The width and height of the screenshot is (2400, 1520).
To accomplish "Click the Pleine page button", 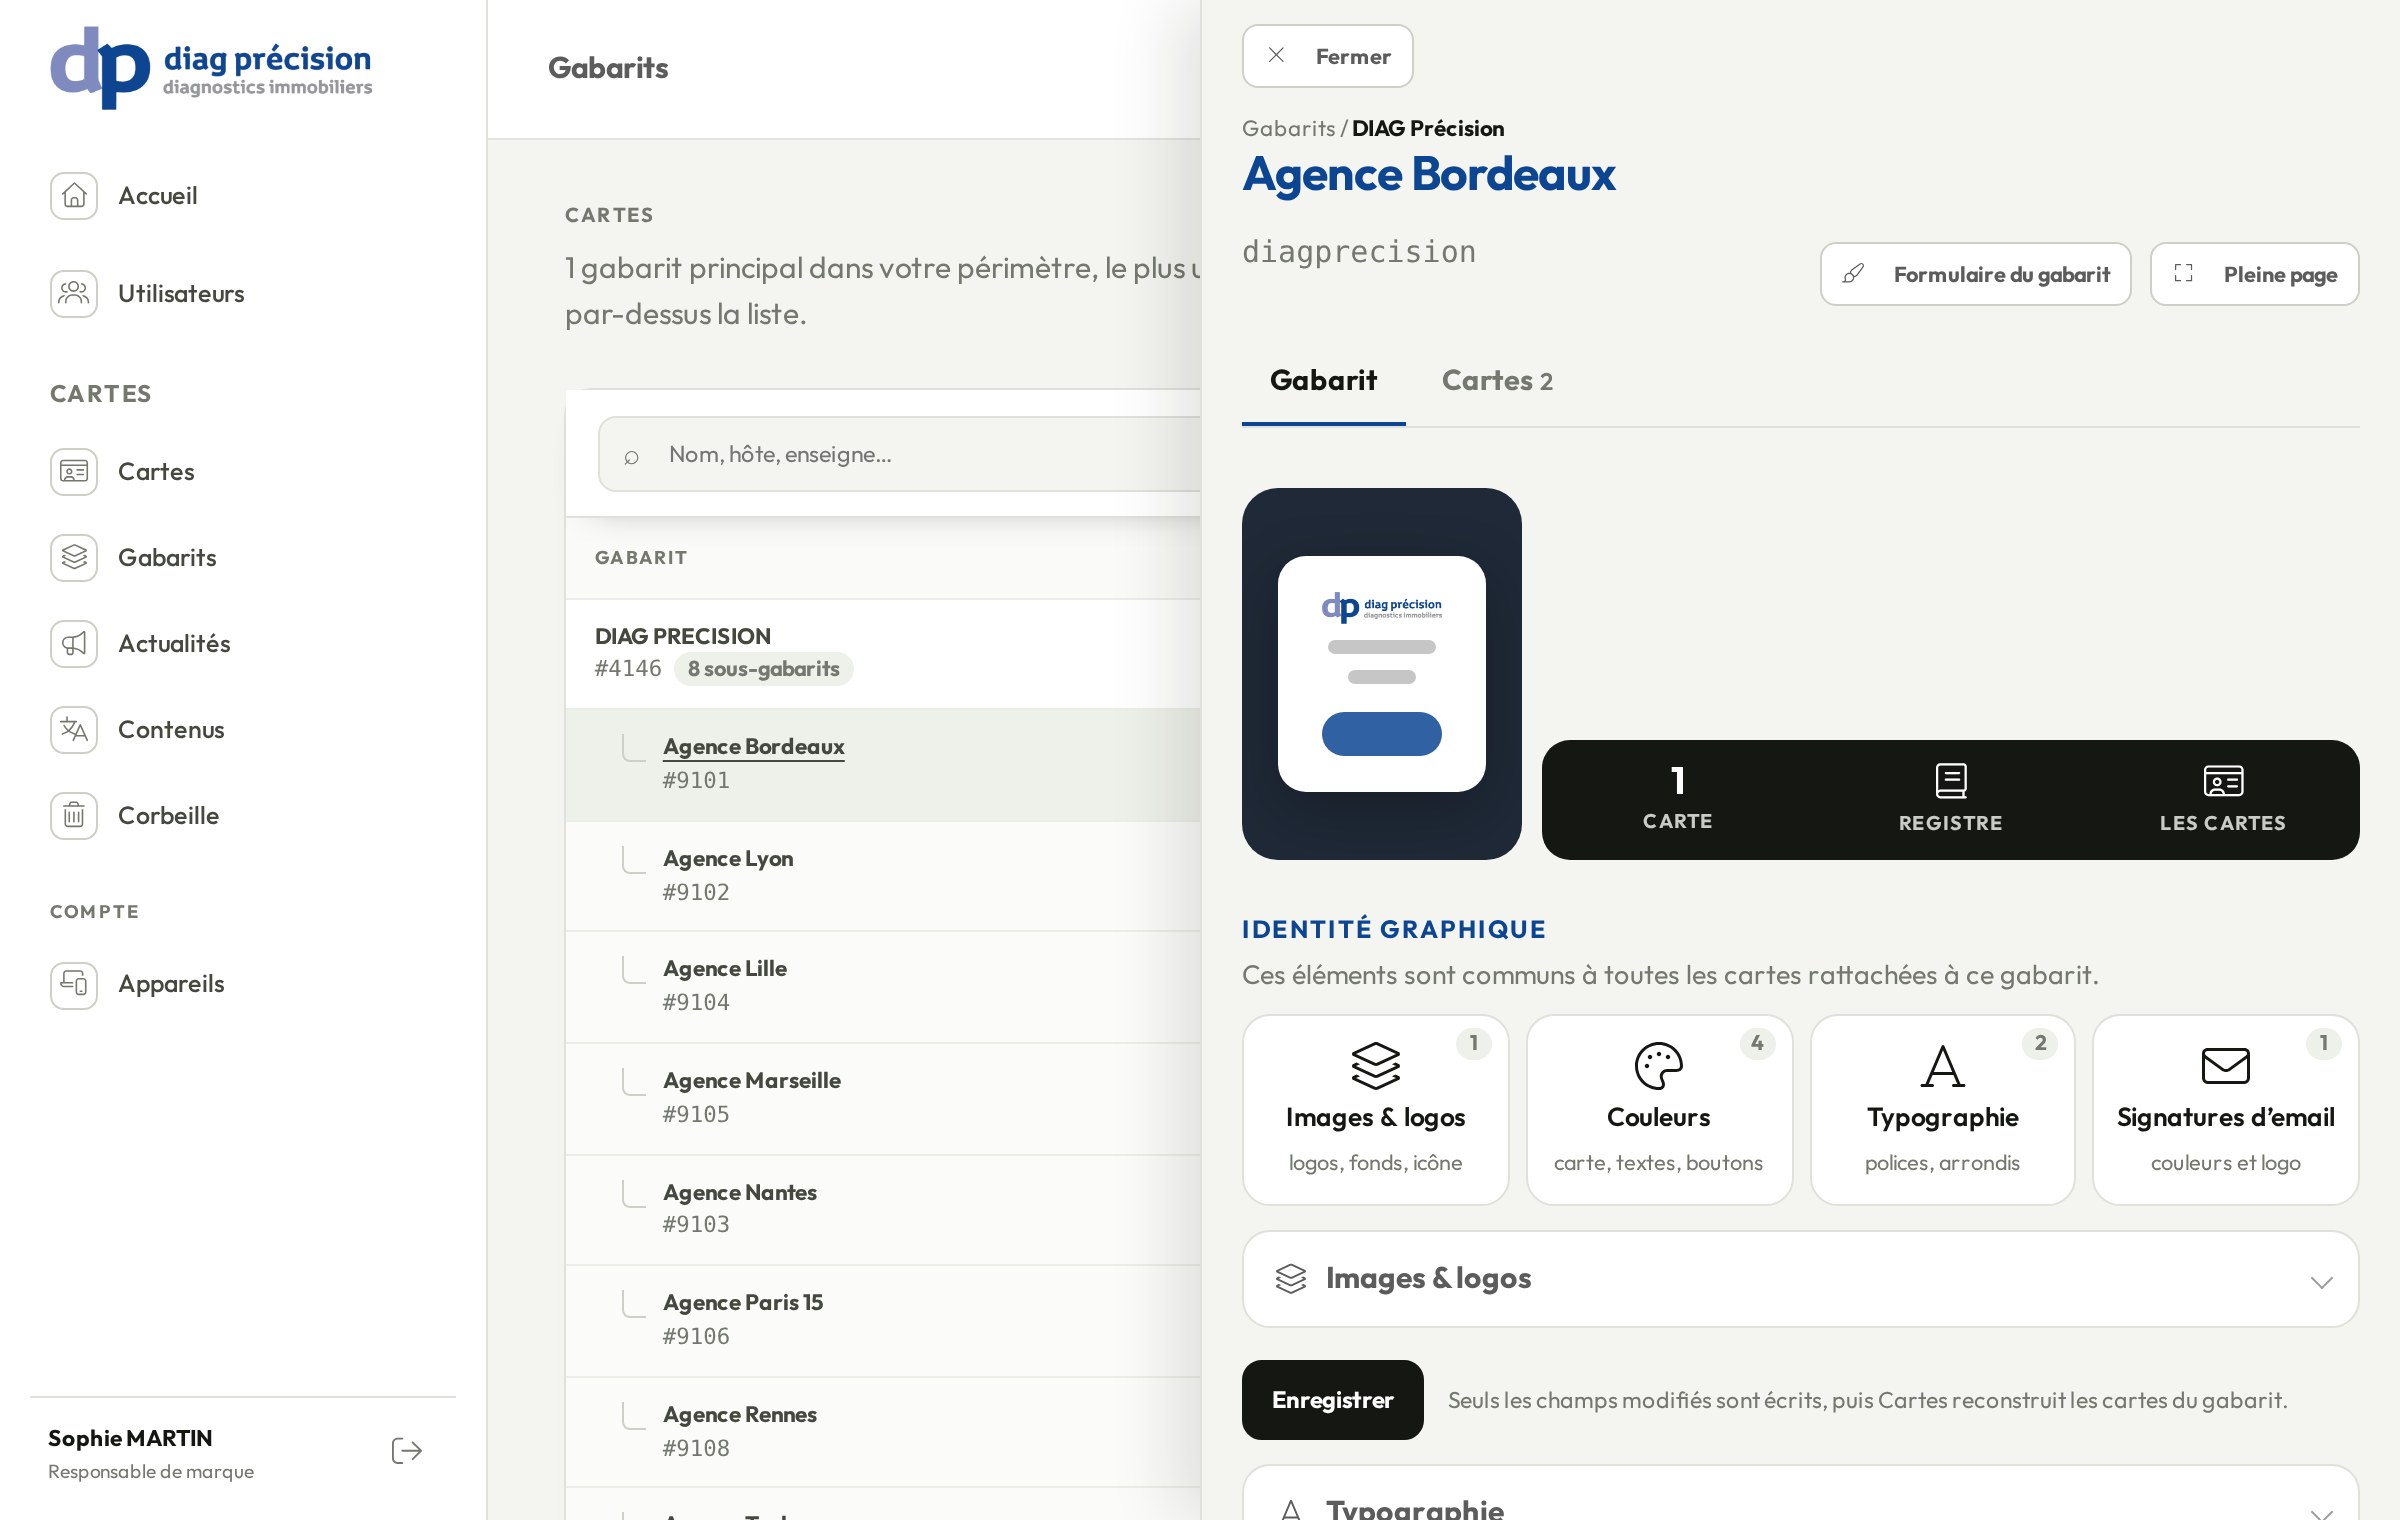I will click(x=2254, y=274).
